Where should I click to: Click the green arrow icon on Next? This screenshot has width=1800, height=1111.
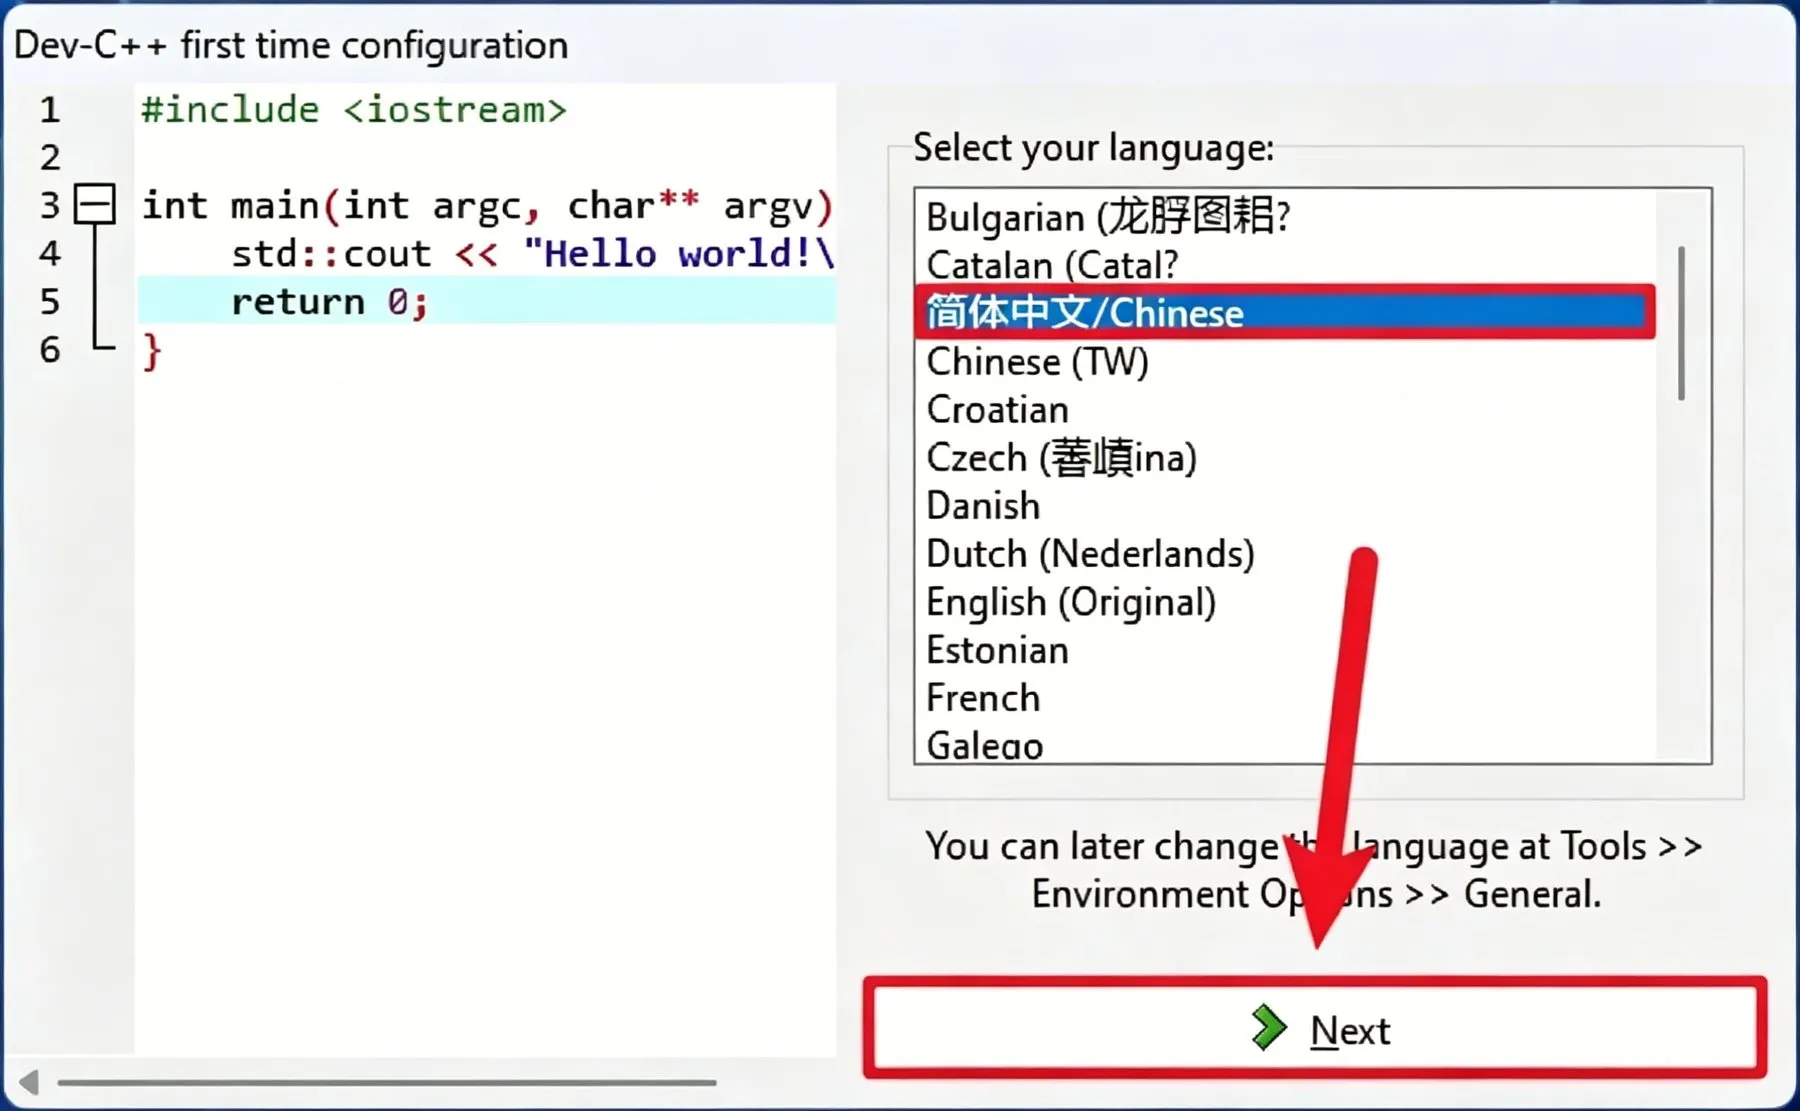(1269, 1028)
